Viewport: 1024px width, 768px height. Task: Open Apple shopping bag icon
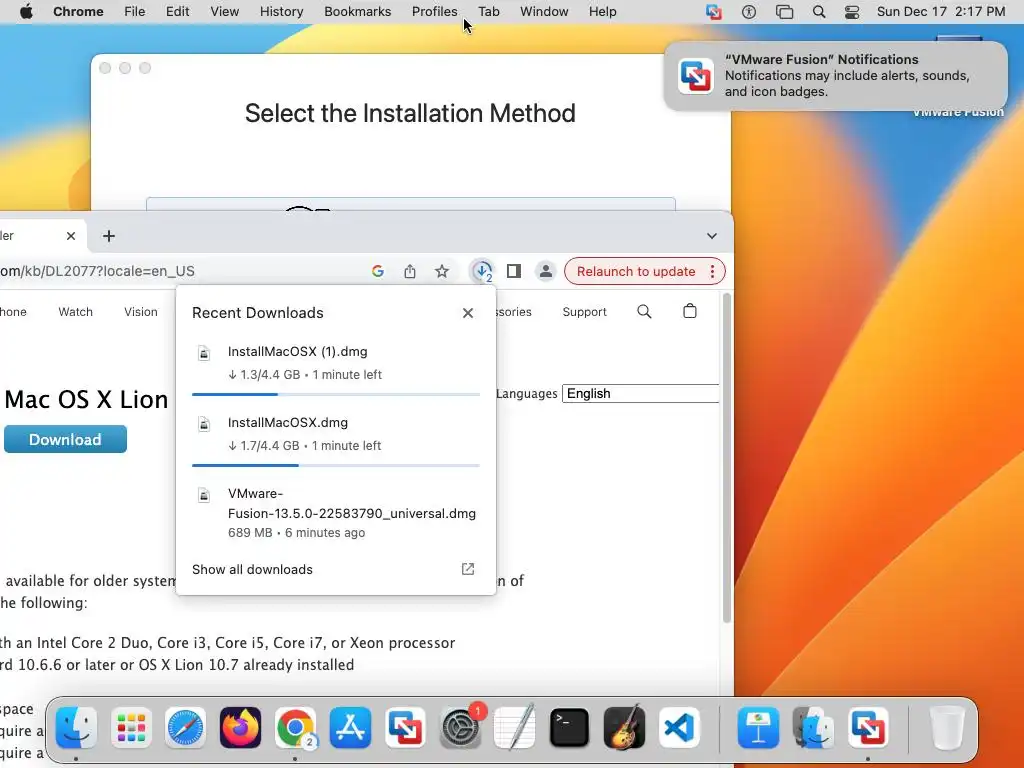(x=690, y=311)
